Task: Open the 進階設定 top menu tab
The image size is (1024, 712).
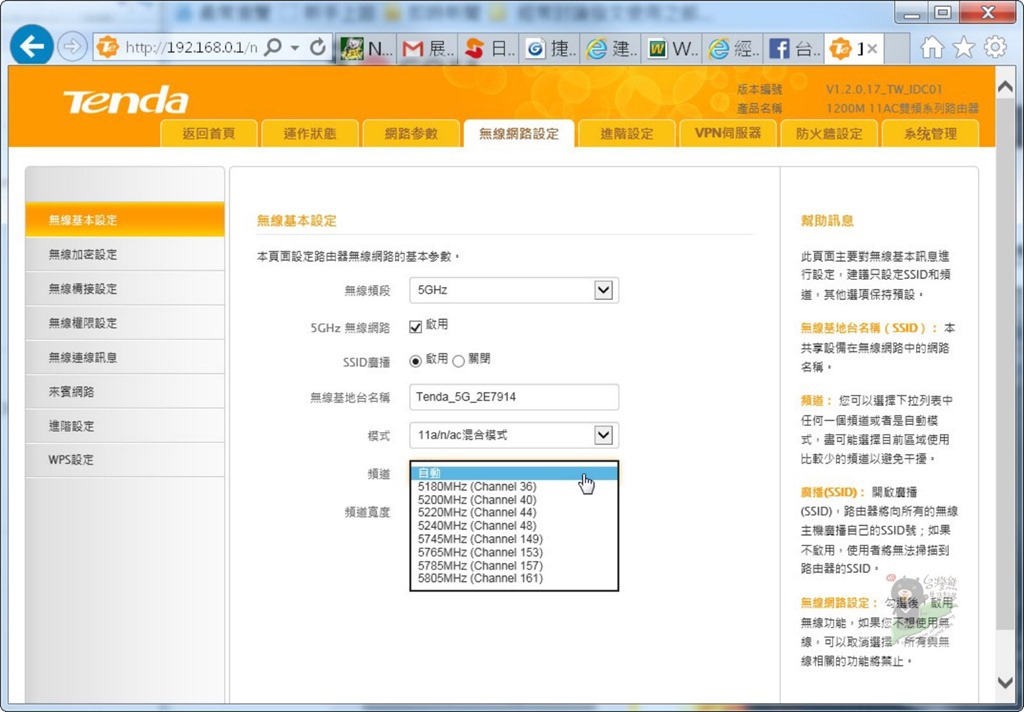Action: point(626,134)
